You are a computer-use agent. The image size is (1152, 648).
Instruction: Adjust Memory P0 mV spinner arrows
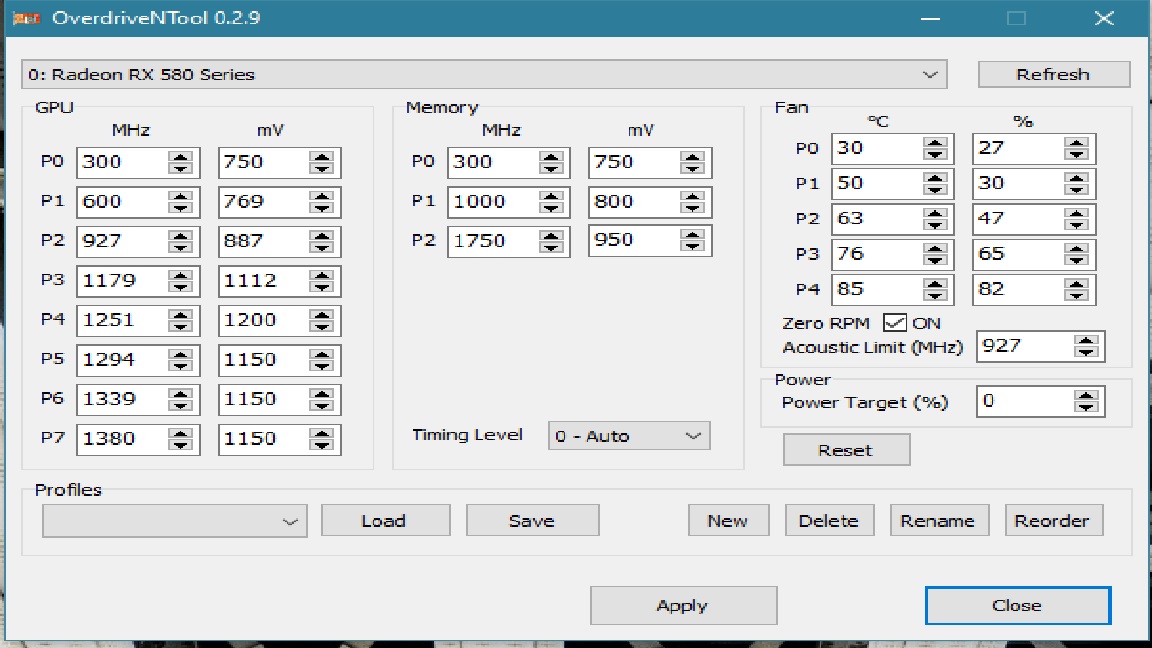[692, 162]
